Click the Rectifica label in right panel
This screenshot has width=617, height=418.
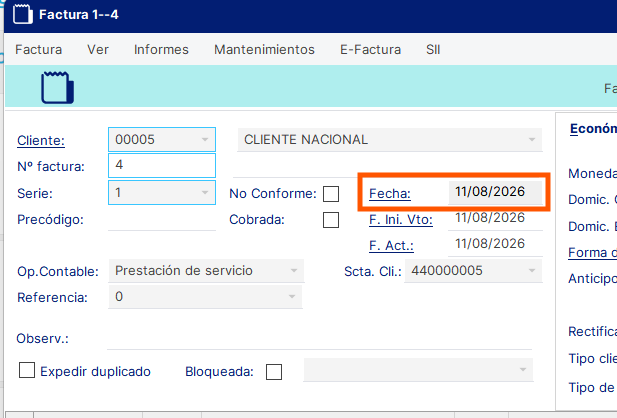click(593, 331)
